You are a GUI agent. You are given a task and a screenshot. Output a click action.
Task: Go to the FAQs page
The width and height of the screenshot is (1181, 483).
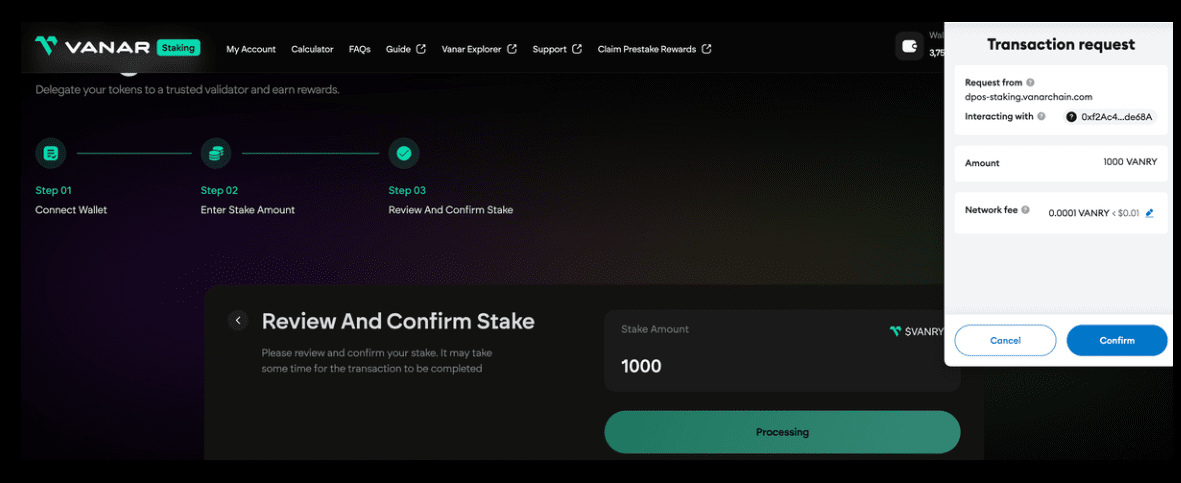click(360, 49)
